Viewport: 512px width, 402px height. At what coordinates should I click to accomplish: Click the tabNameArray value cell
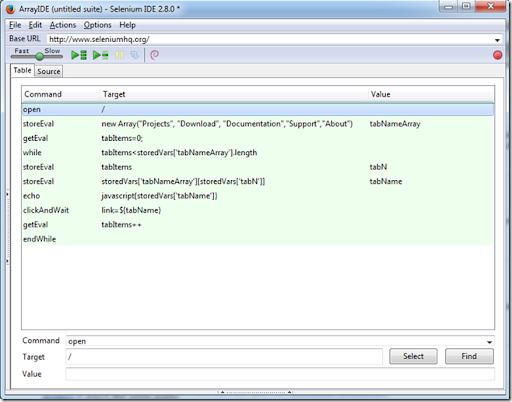tap(395, 124)
